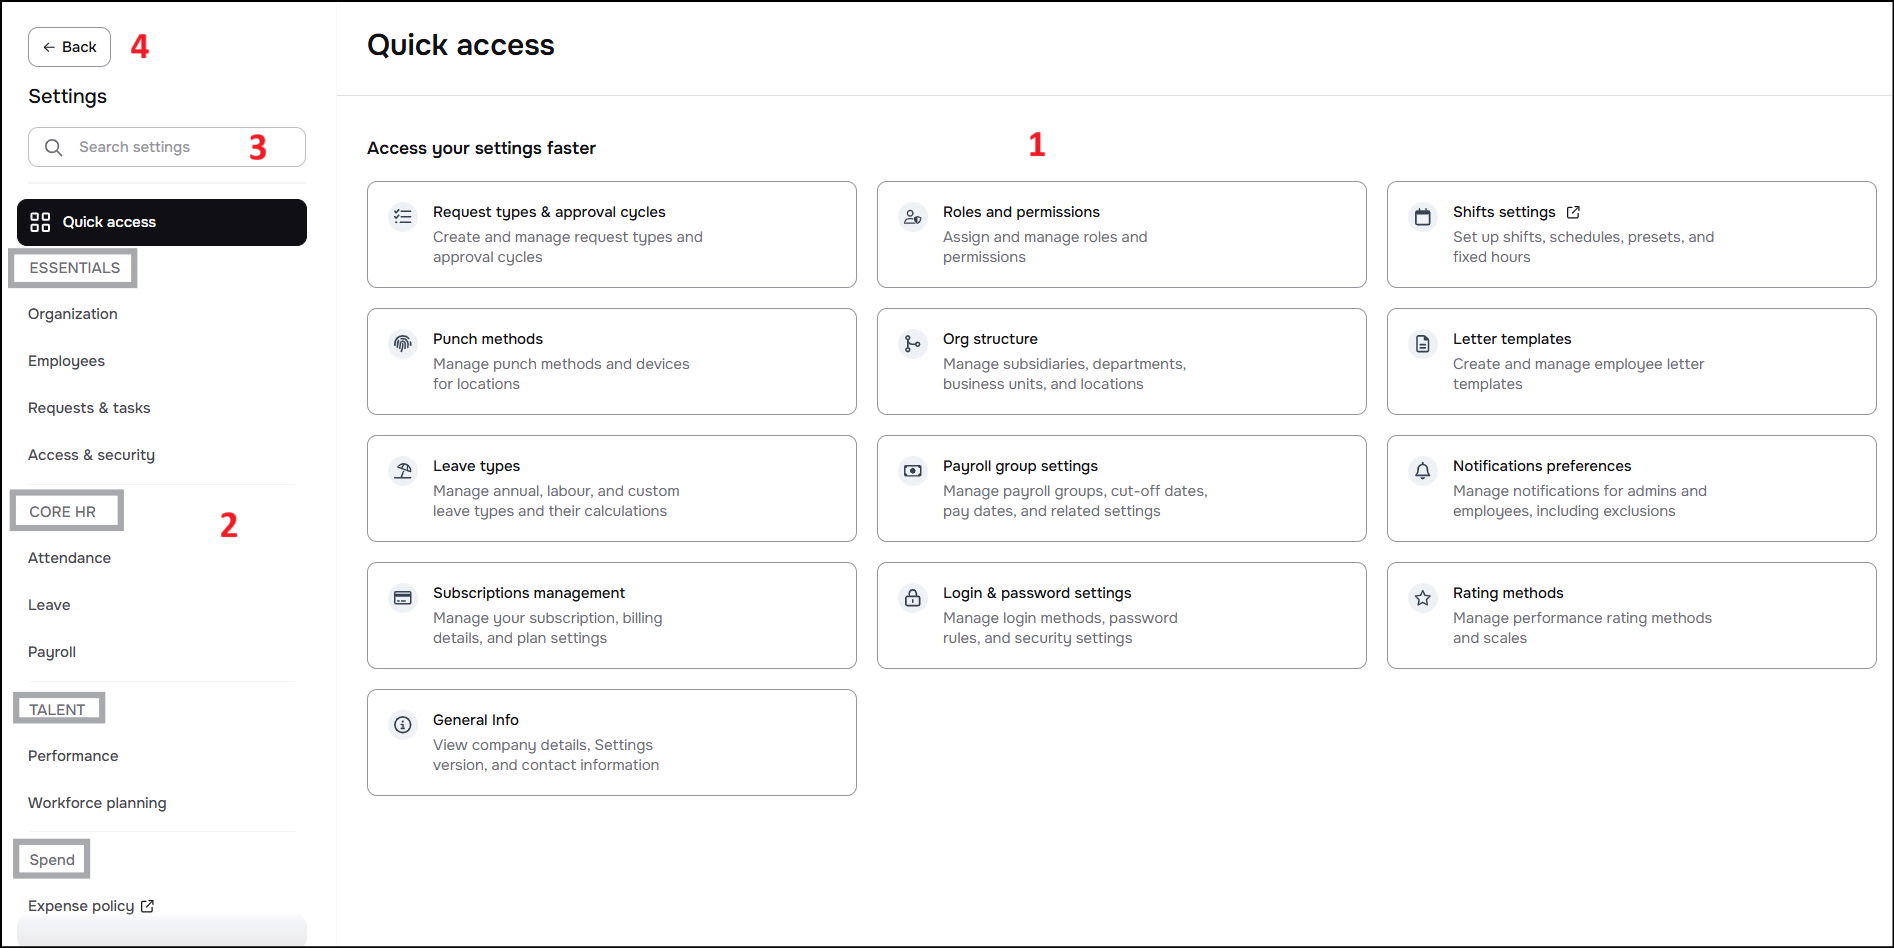Screen dimensions: 1894x948
Task: Click the General Info circle icon
Action: pos(403,725)
